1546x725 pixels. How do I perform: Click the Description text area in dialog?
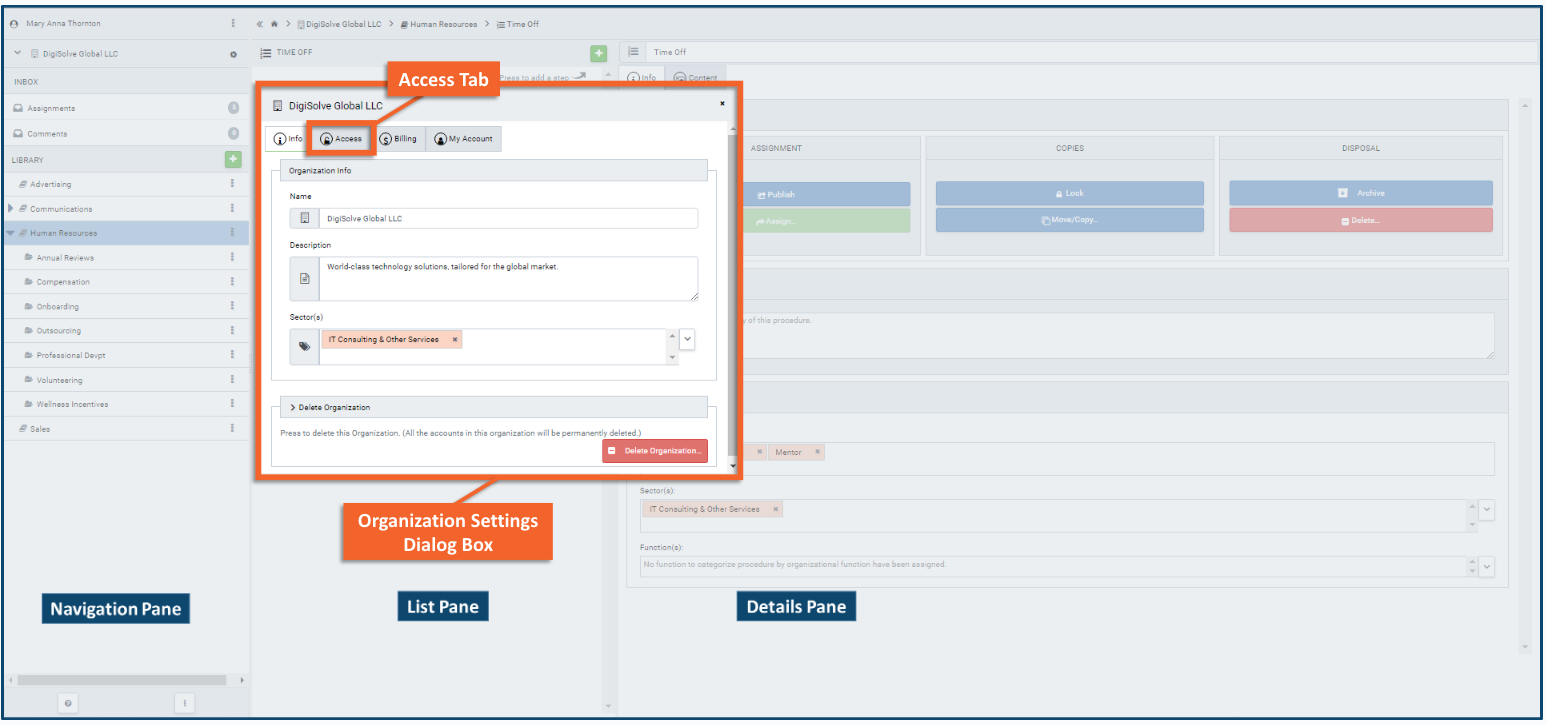tap(509, 278)
